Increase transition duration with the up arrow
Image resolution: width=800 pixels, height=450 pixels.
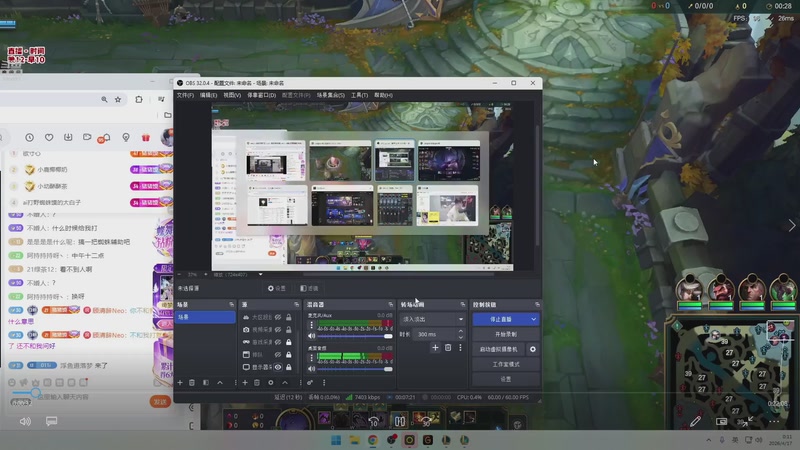click(x=461, y=331)
